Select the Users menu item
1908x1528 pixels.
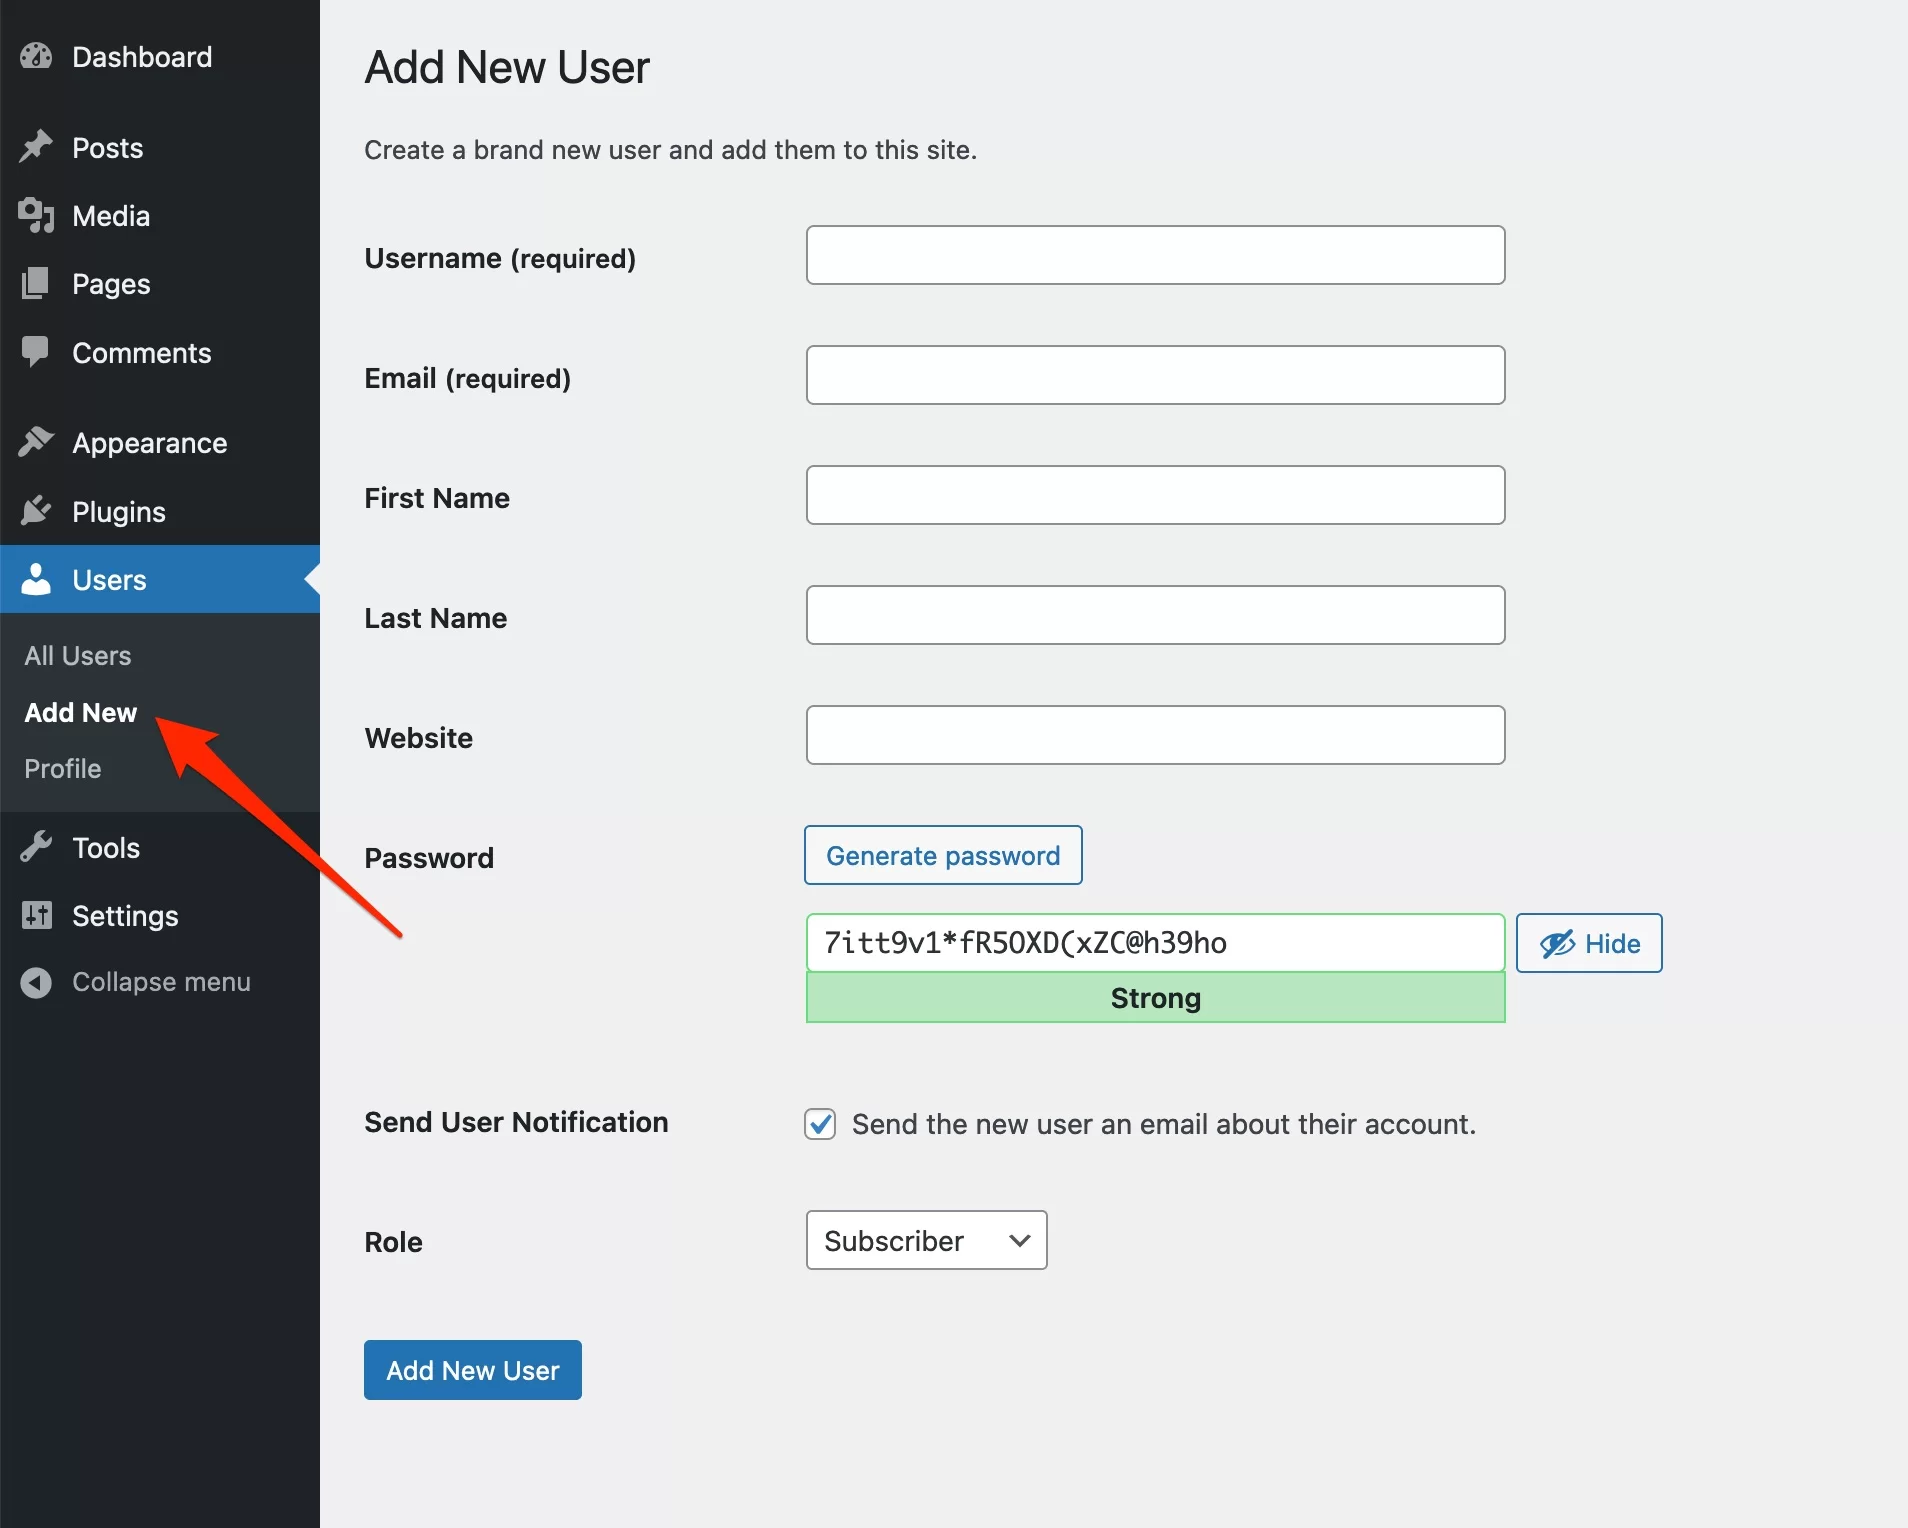[160, 579]
